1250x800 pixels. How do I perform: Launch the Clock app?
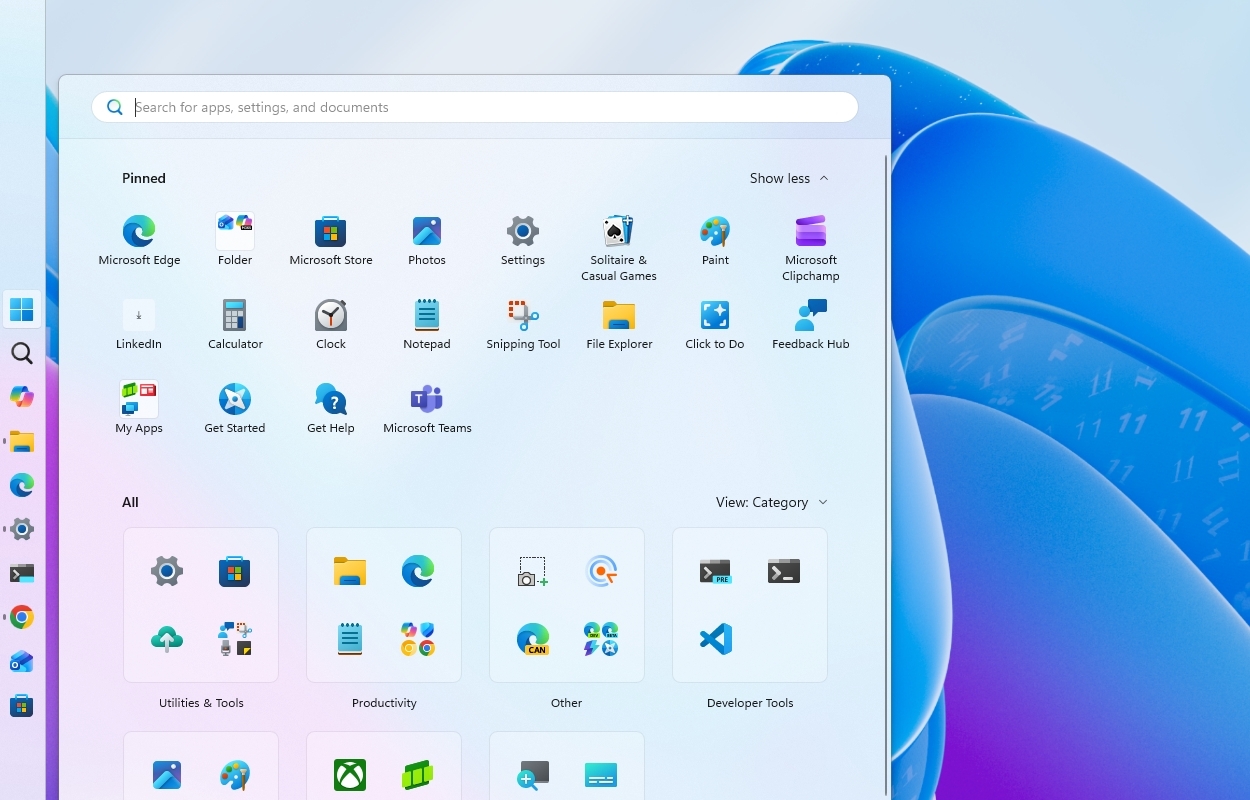(x=331, y=325)
